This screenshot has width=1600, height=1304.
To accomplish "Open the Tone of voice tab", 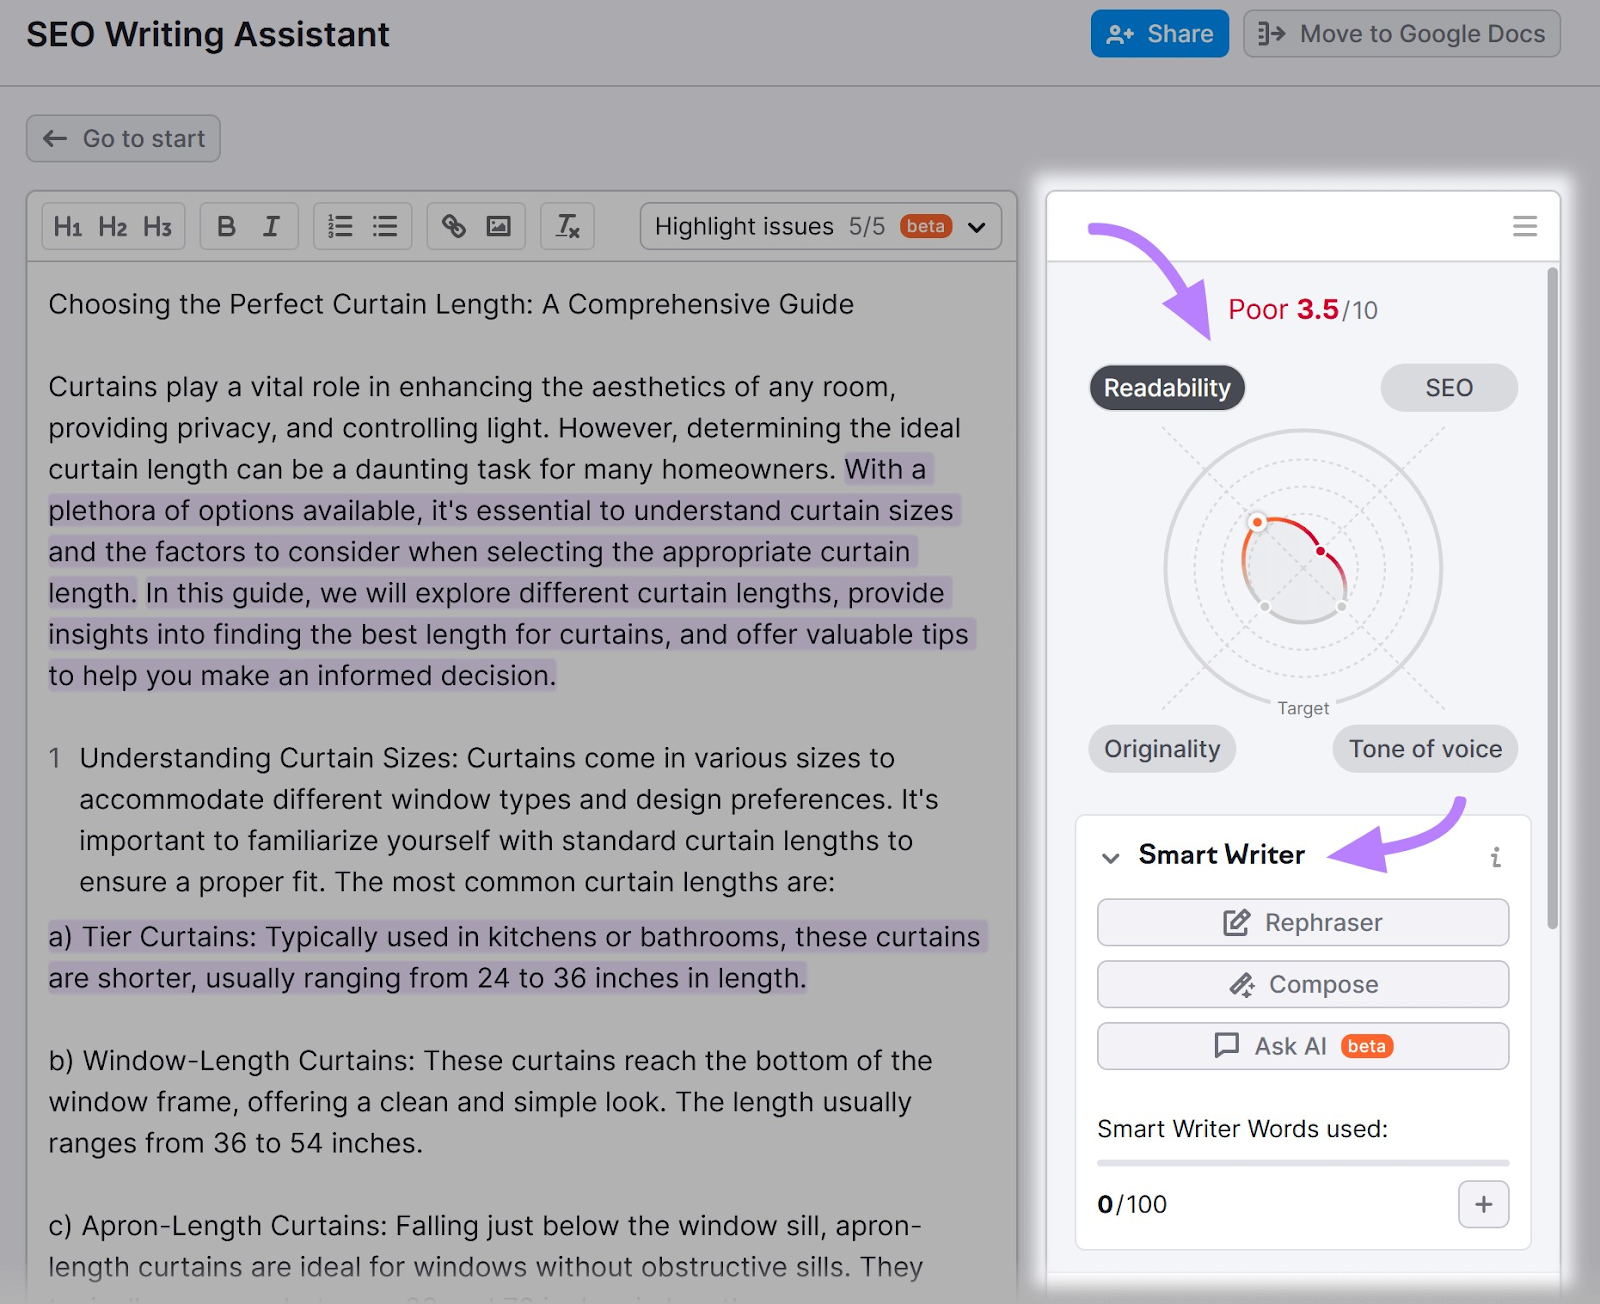I will click(x=1425, y=749).
